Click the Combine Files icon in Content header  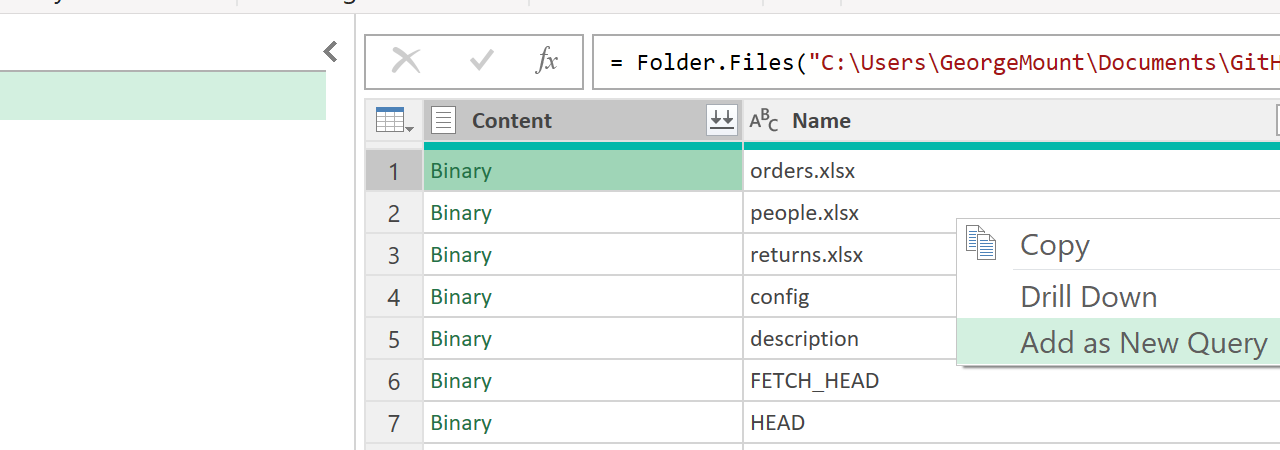pyautogui.click(x=721, y=121)
